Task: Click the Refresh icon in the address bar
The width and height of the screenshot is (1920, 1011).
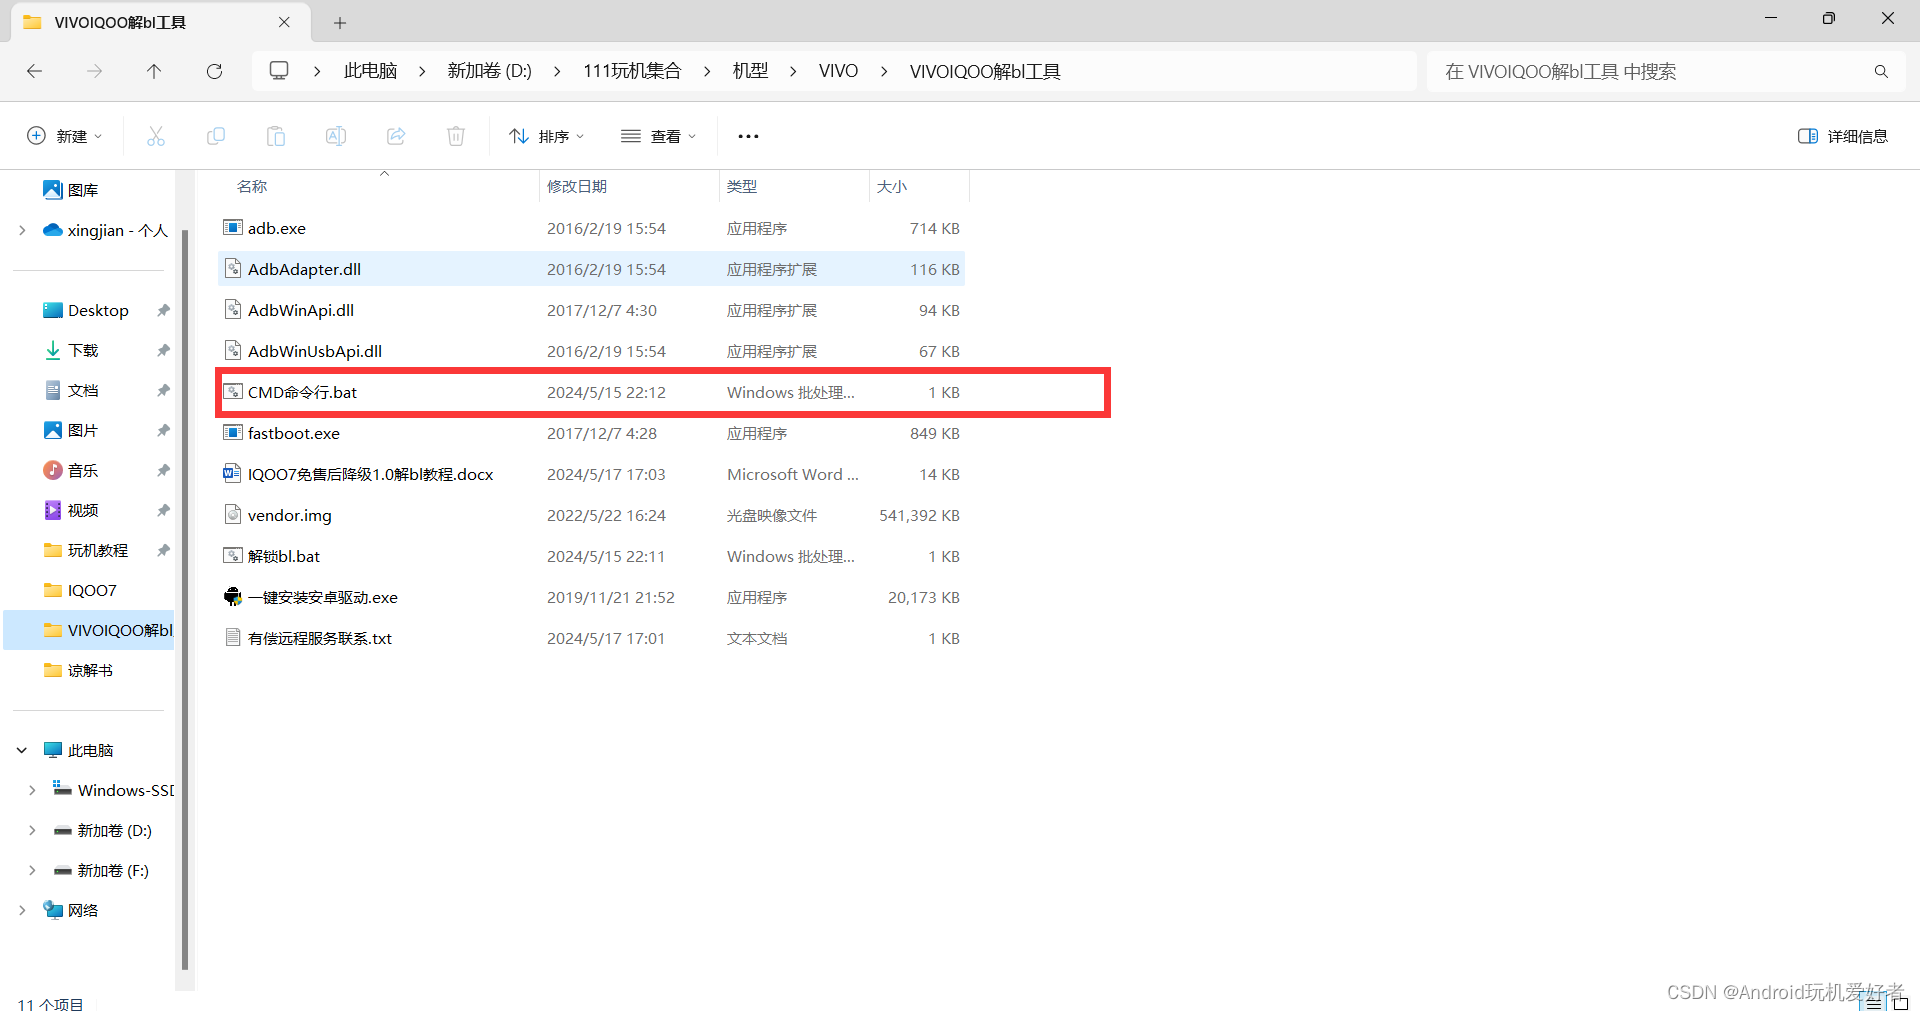Action: click(214, 71)
